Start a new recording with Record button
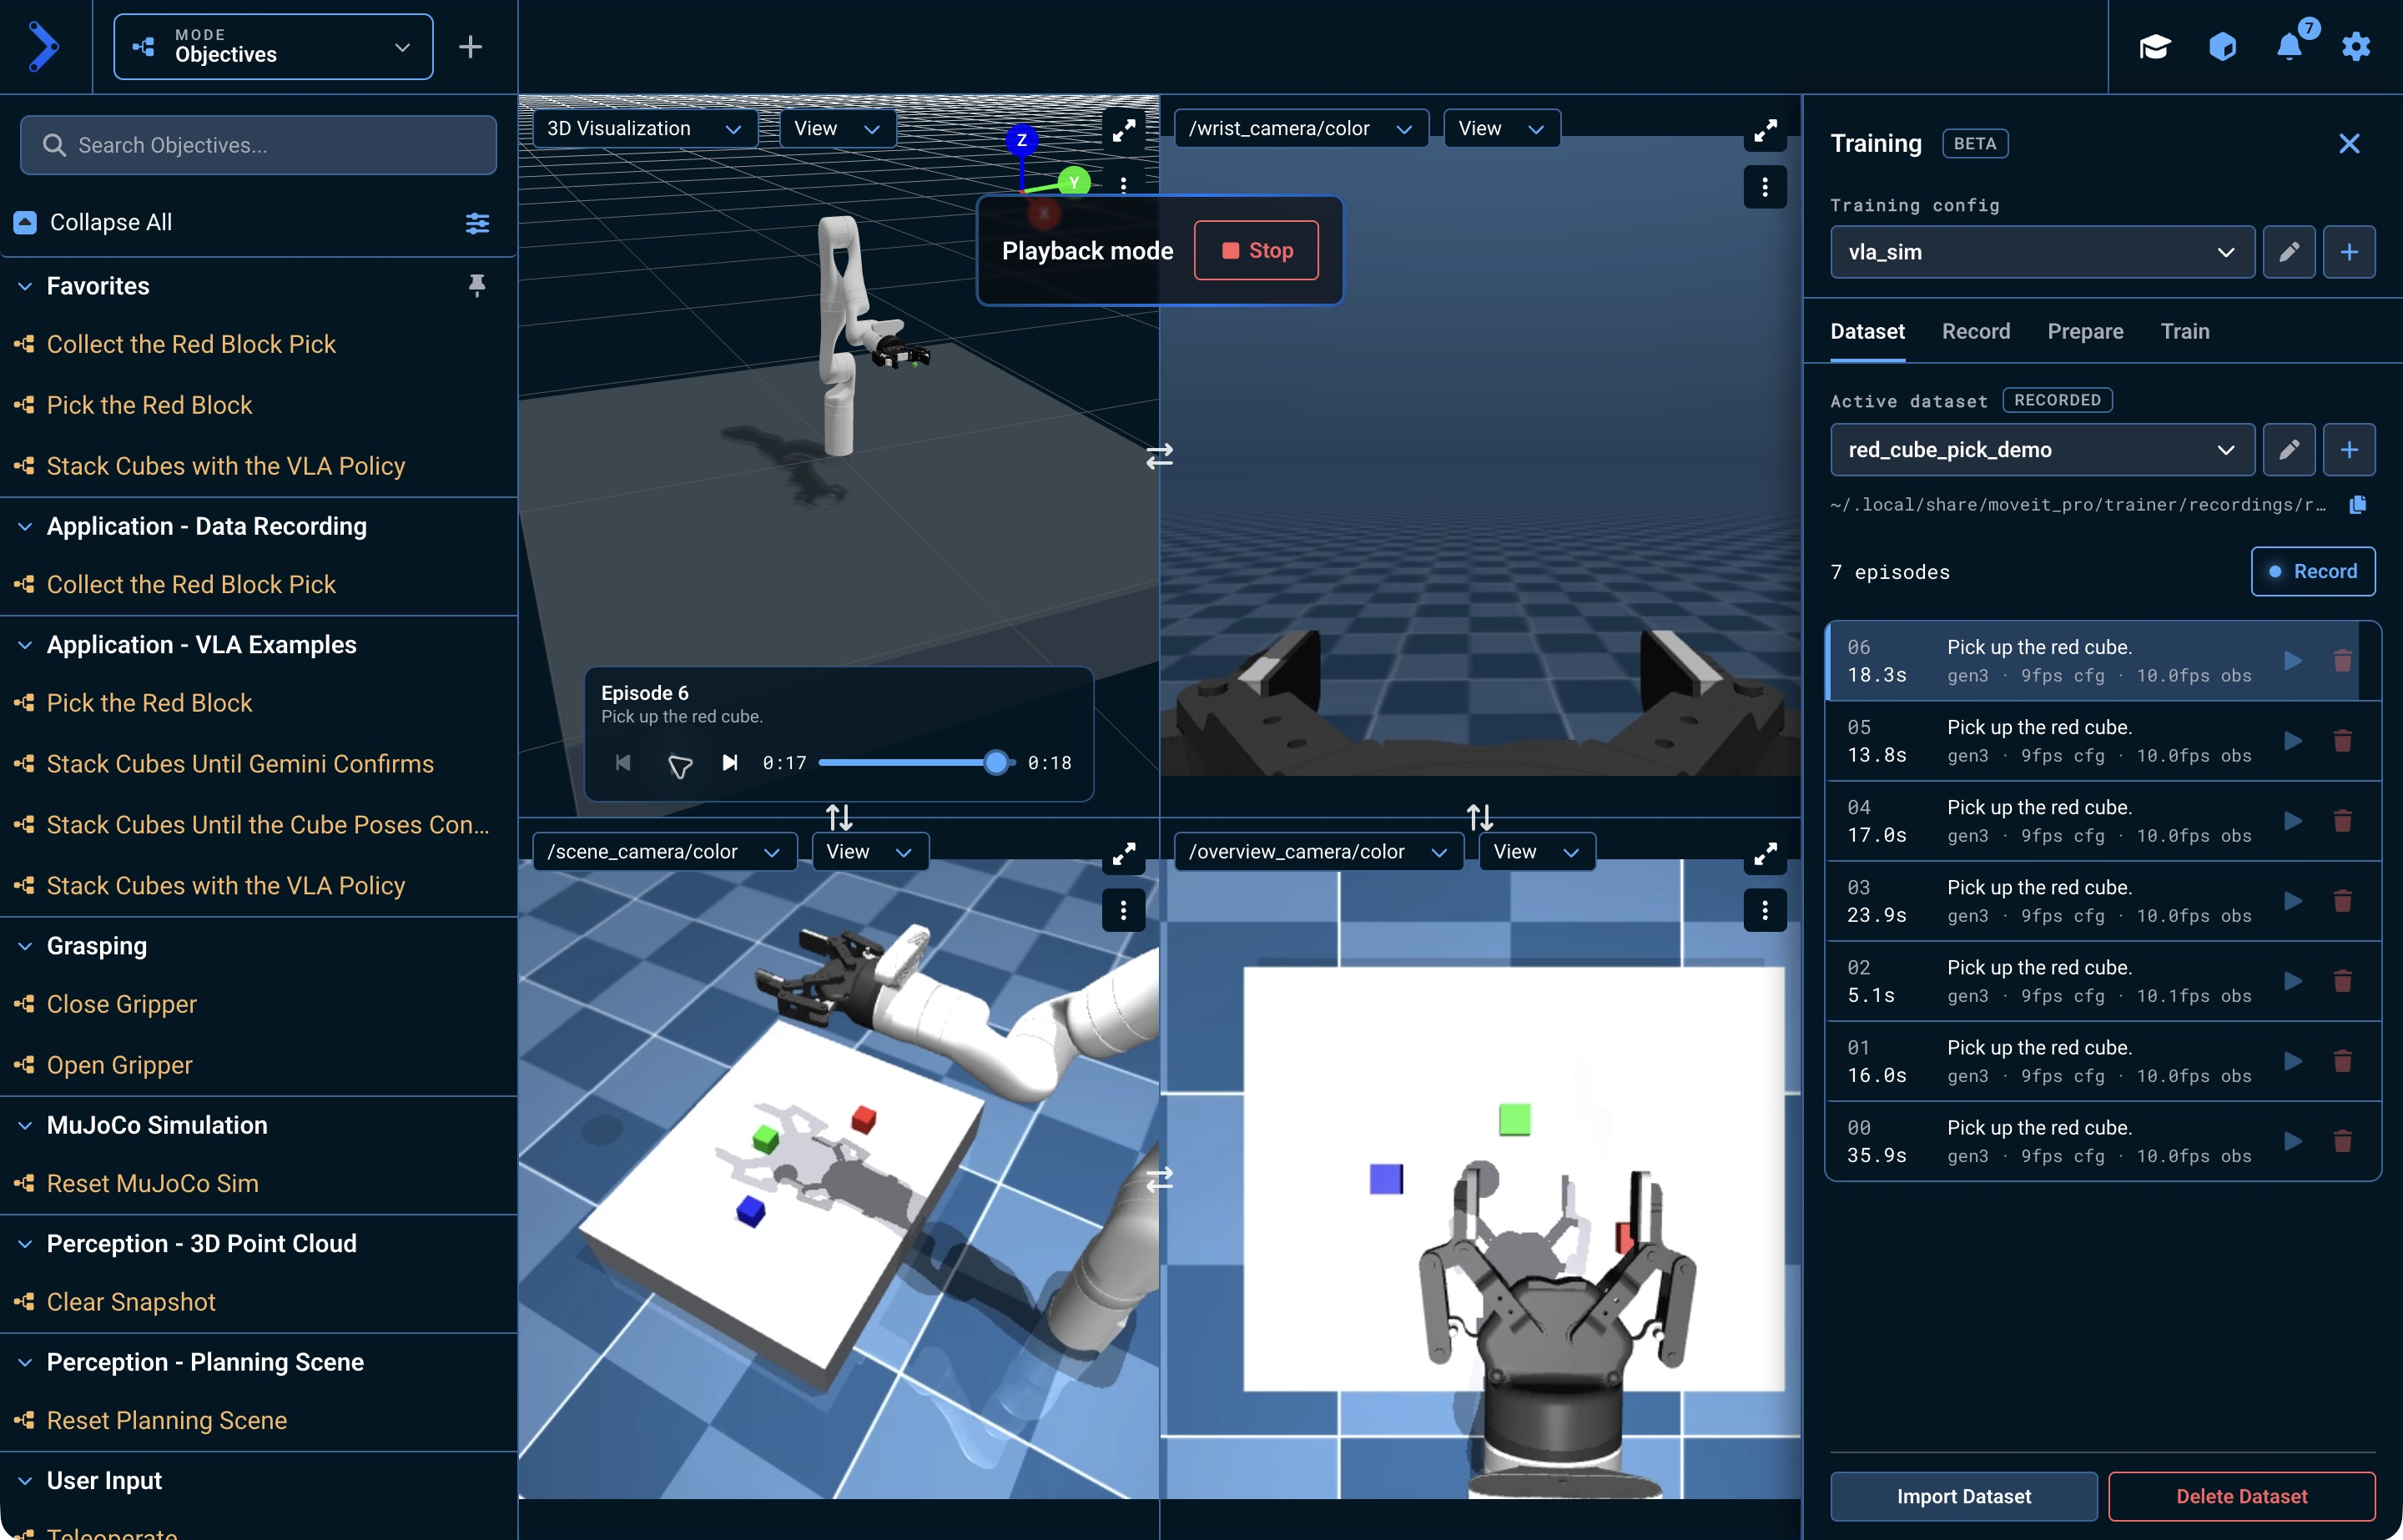 click(2312, 572)
